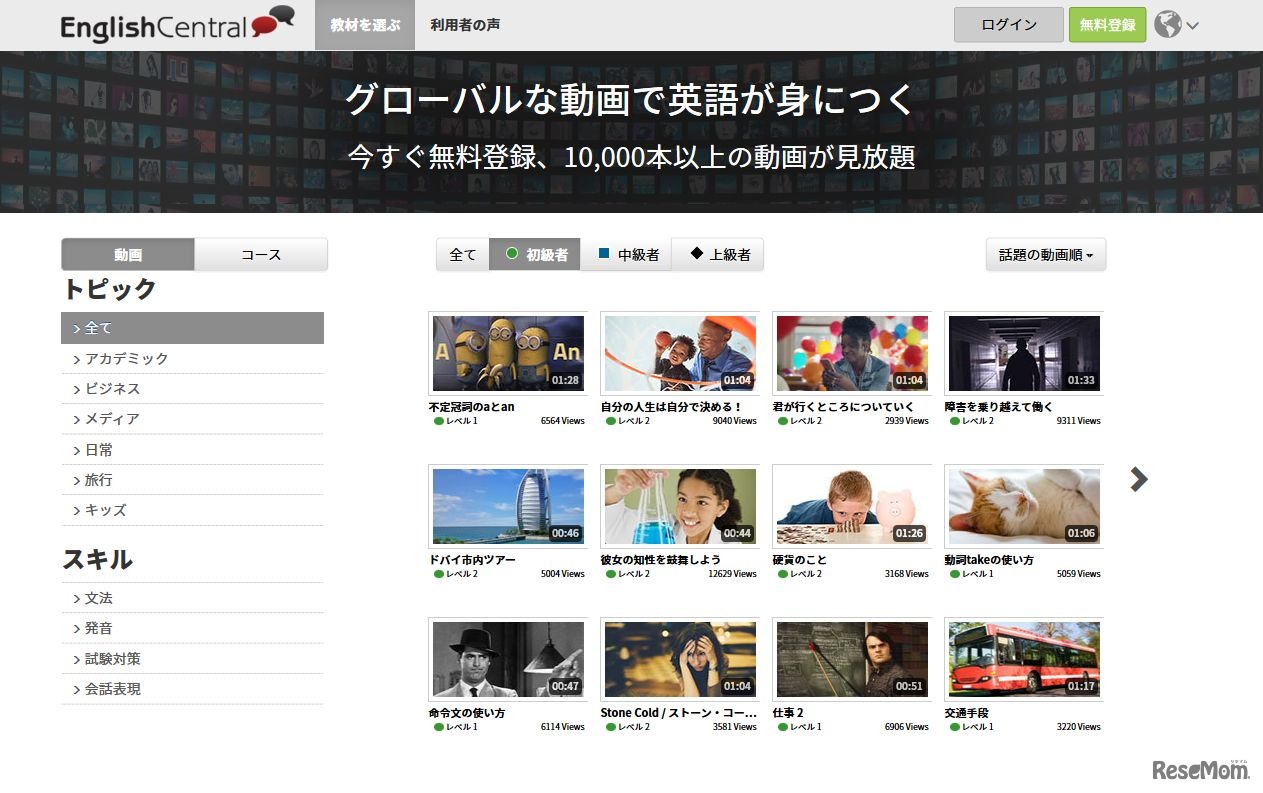Click the green 無料登録 button
Screen dimensions: 1263x793
(1107, 25)
